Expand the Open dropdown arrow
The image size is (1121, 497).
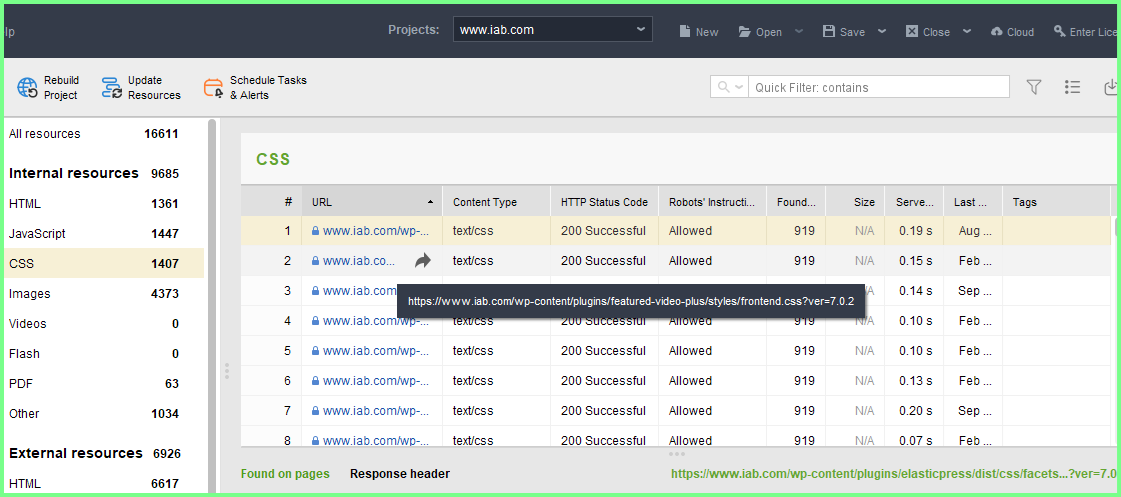[x=799, y=31]
